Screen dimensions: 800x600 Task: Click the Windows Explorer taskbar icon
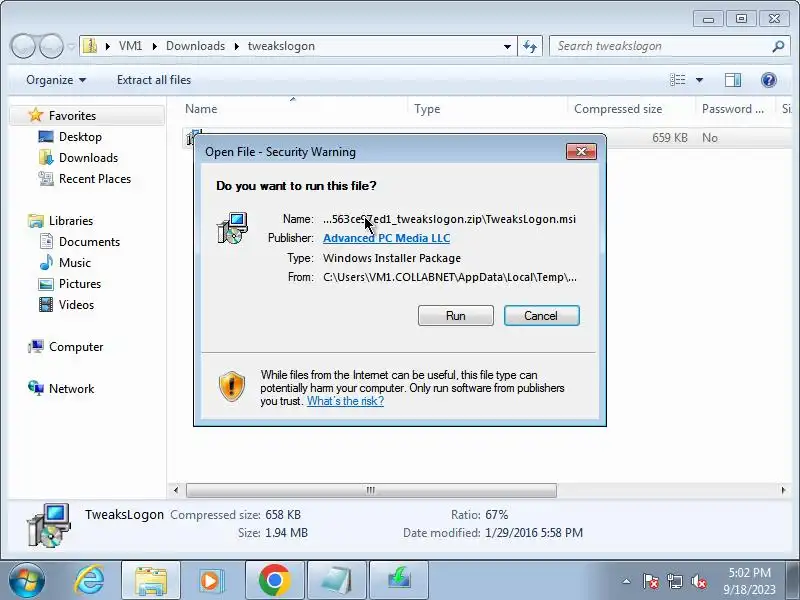click(151, 580)
